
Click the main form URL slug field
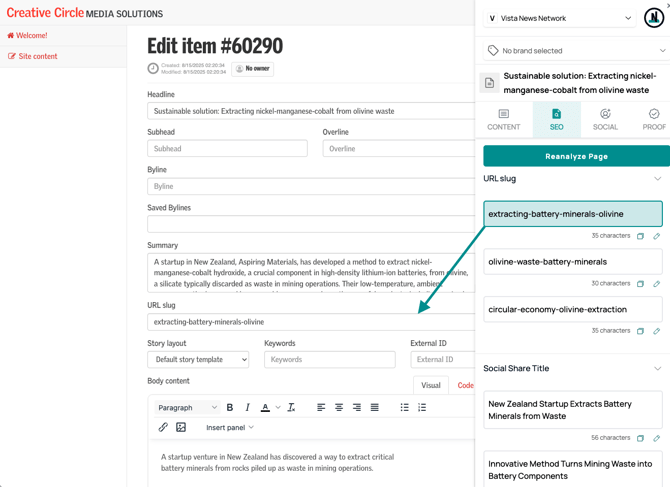pos(311,322)
